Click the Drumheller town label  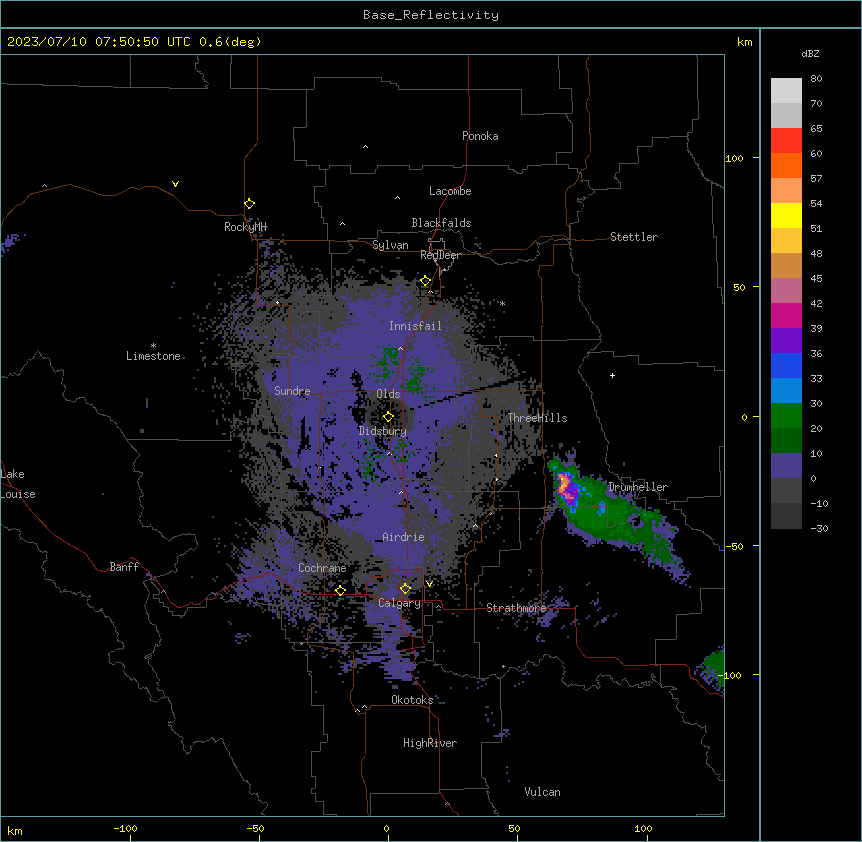pyautogui.click(x=638, y=487)
